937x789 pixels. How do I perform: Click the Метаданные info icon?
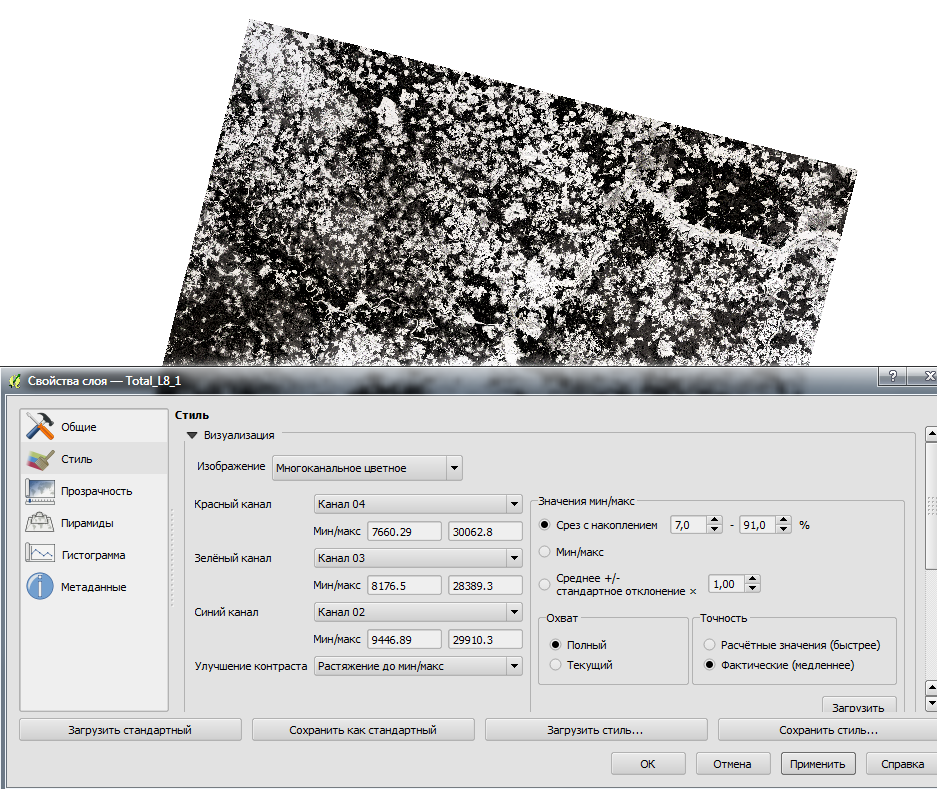pos(40,587)
